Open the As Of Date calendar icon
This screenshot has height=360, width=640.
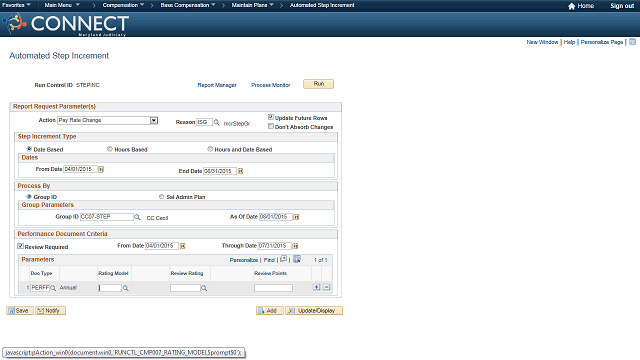[296, 217]
